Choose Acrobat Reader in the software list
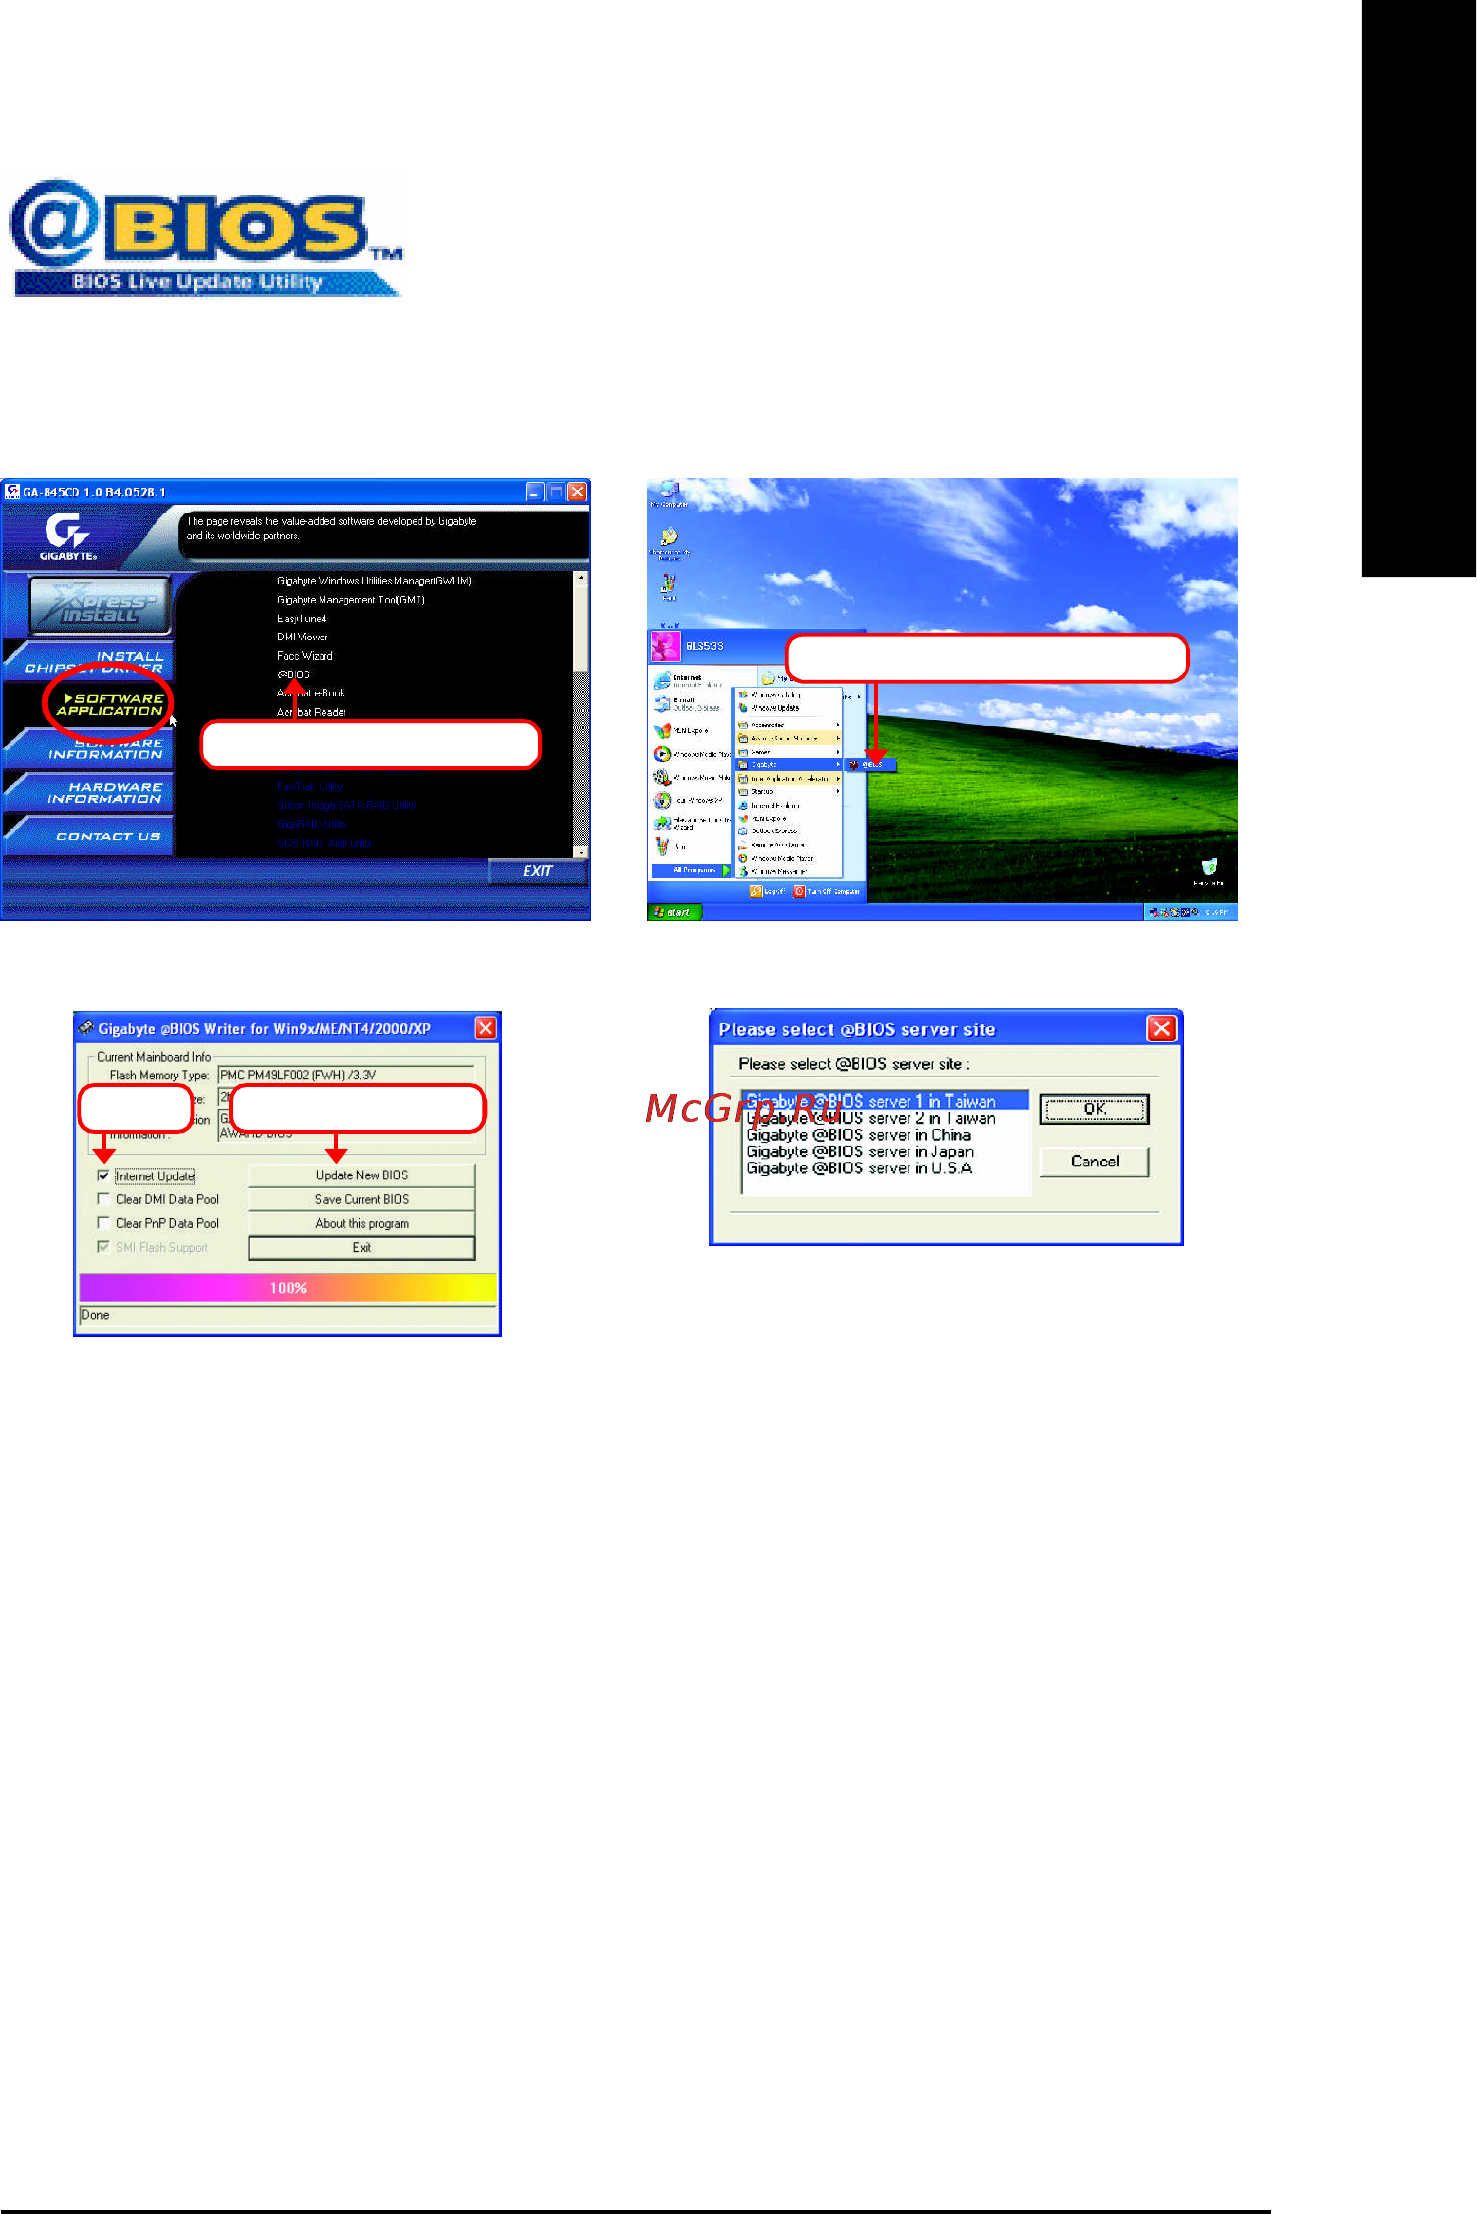 pos(311,712)
